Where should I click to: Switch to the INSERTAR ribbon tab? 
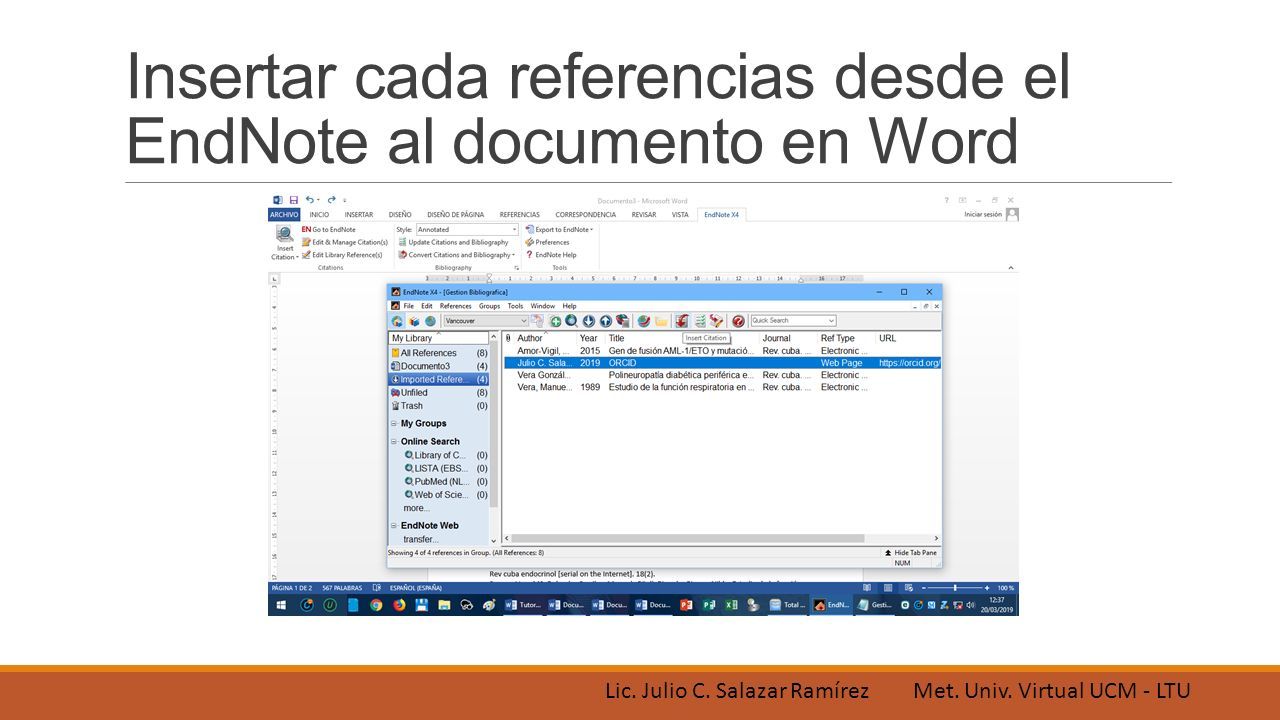pyautogui.click(x=359, y=214)
